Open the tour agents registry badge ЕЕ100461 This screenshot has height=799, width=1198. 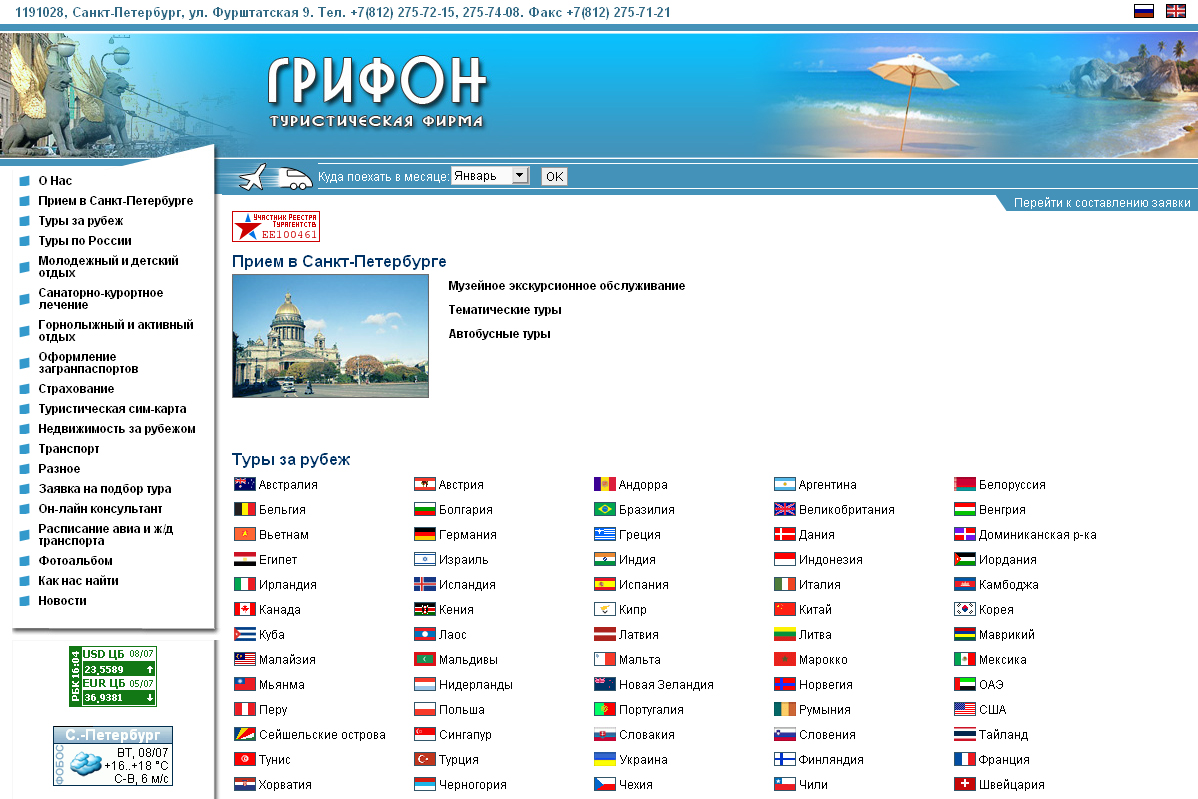point(277,226)
